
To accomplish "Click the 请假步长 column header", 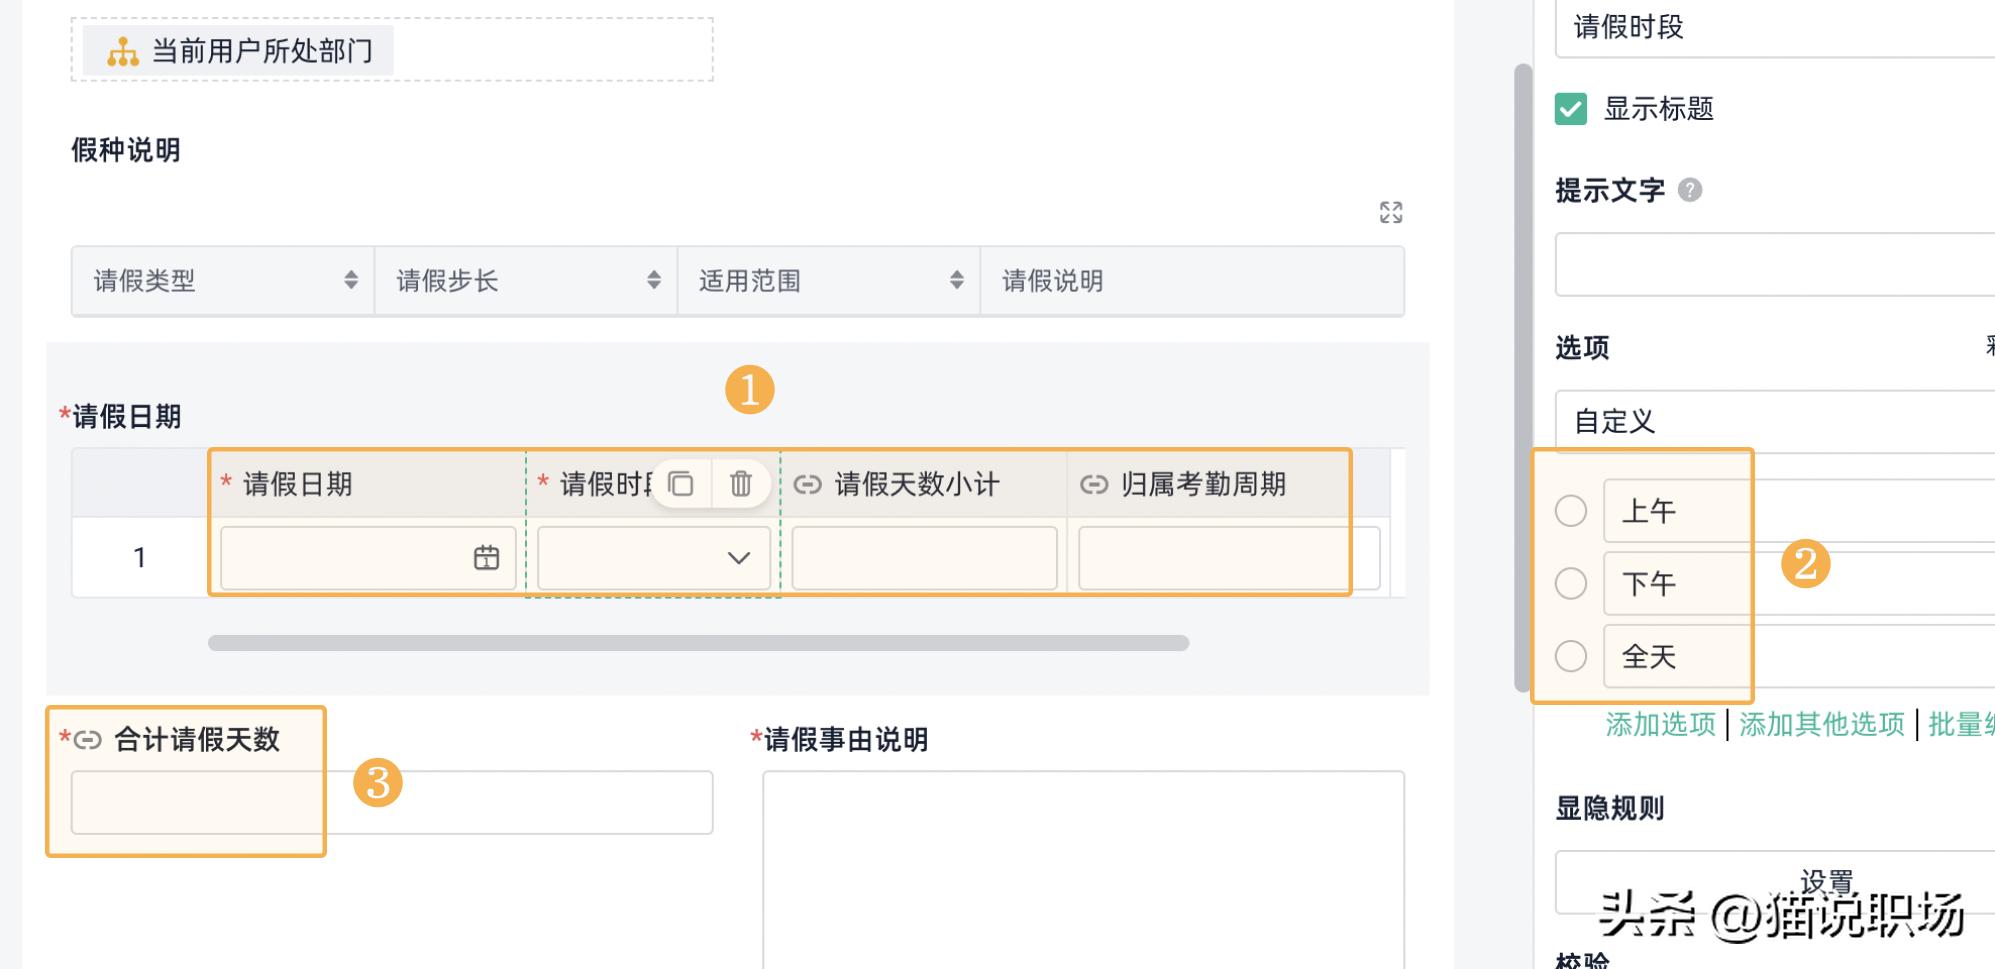I will point(448,281).
